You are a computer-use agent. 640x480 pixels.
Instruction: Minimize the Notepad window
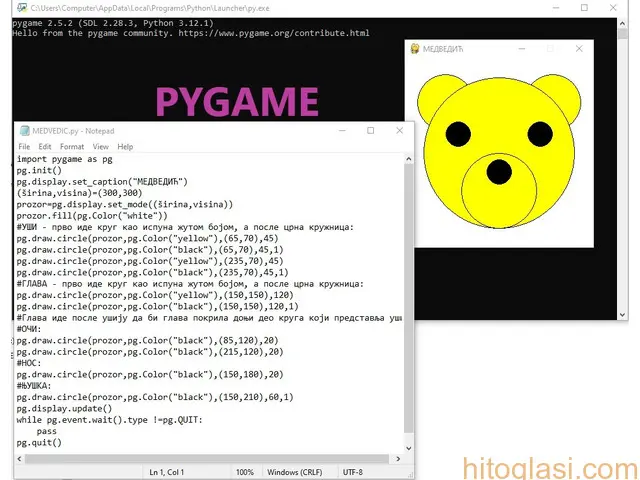click(341, 131)
